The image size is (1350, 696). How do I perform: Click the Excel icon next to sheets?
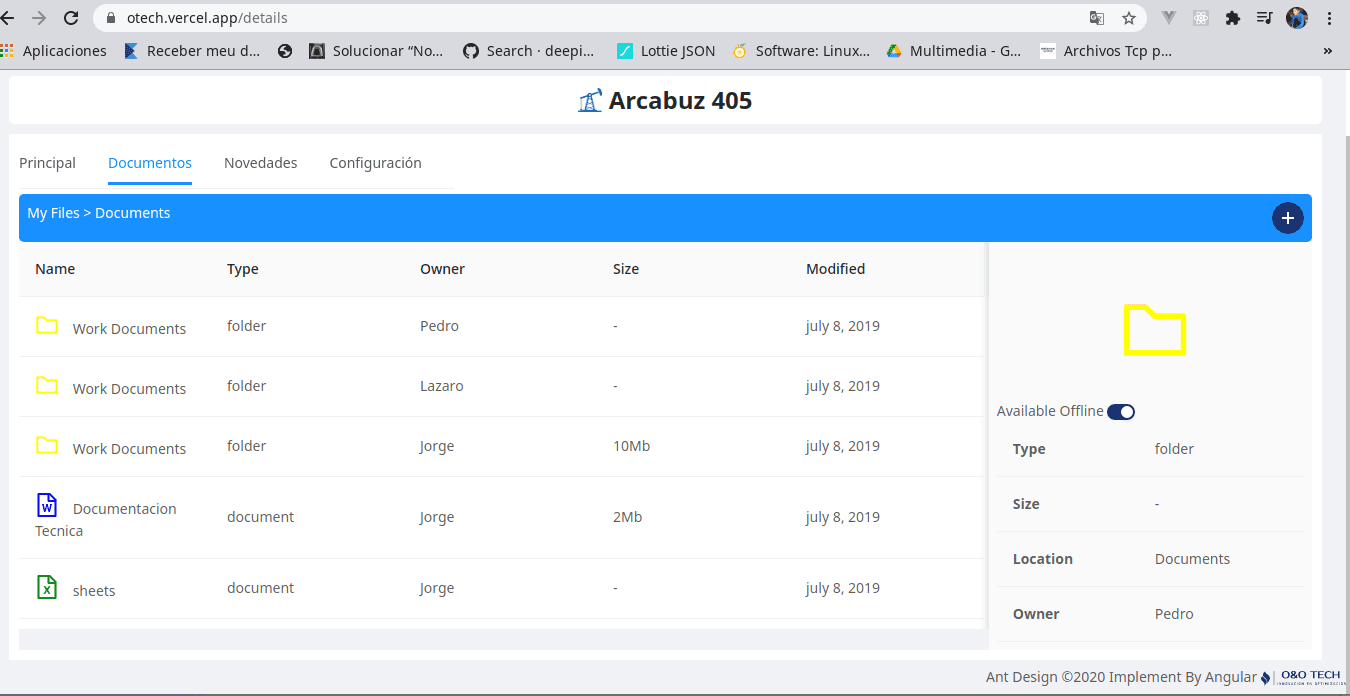[47, 587]
